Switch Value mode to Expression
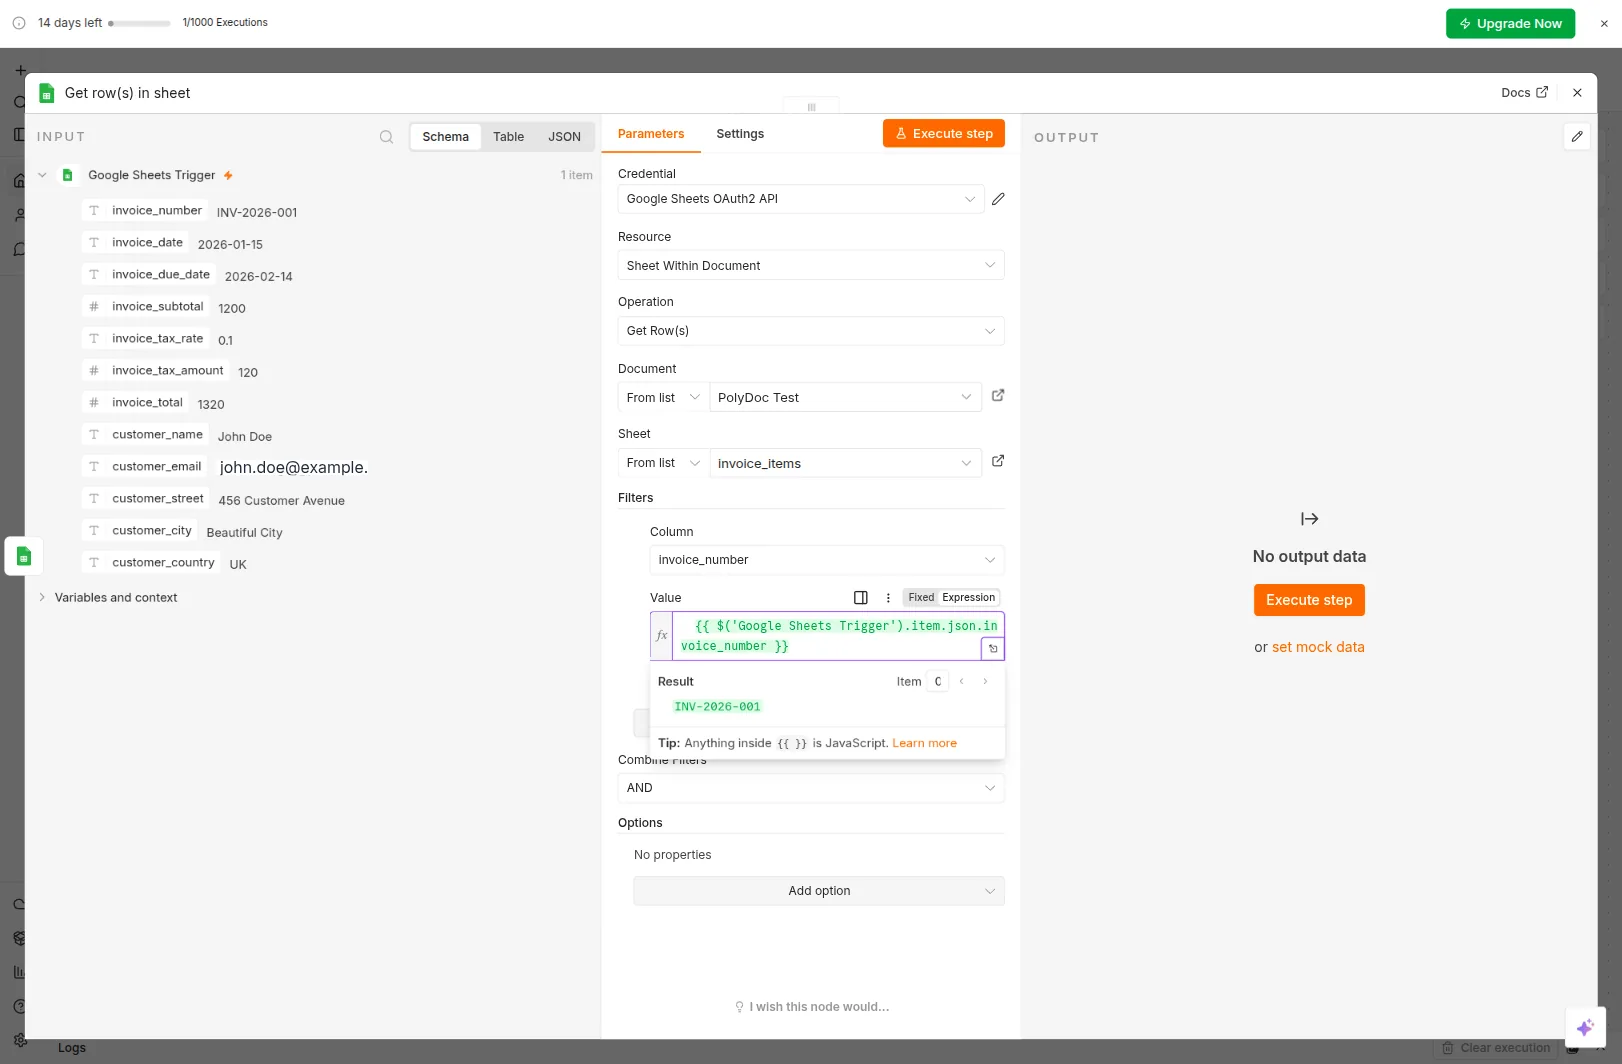The height and width of the screenshot is (1064, 1622). coord(968,598)
